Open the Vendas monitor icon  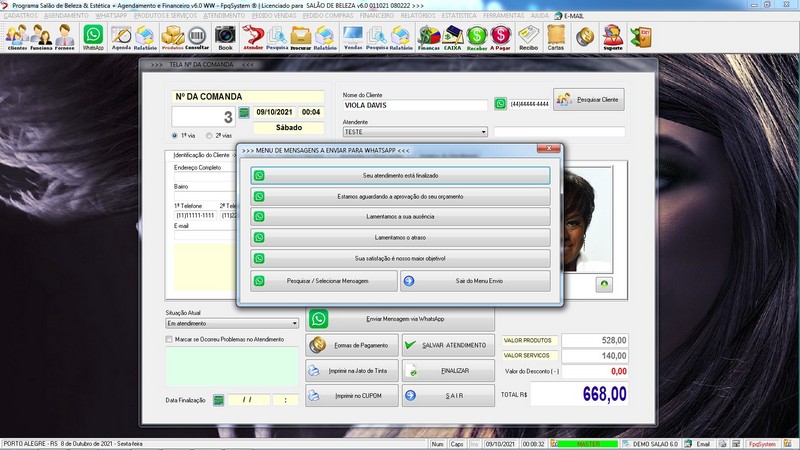point(353,37)
